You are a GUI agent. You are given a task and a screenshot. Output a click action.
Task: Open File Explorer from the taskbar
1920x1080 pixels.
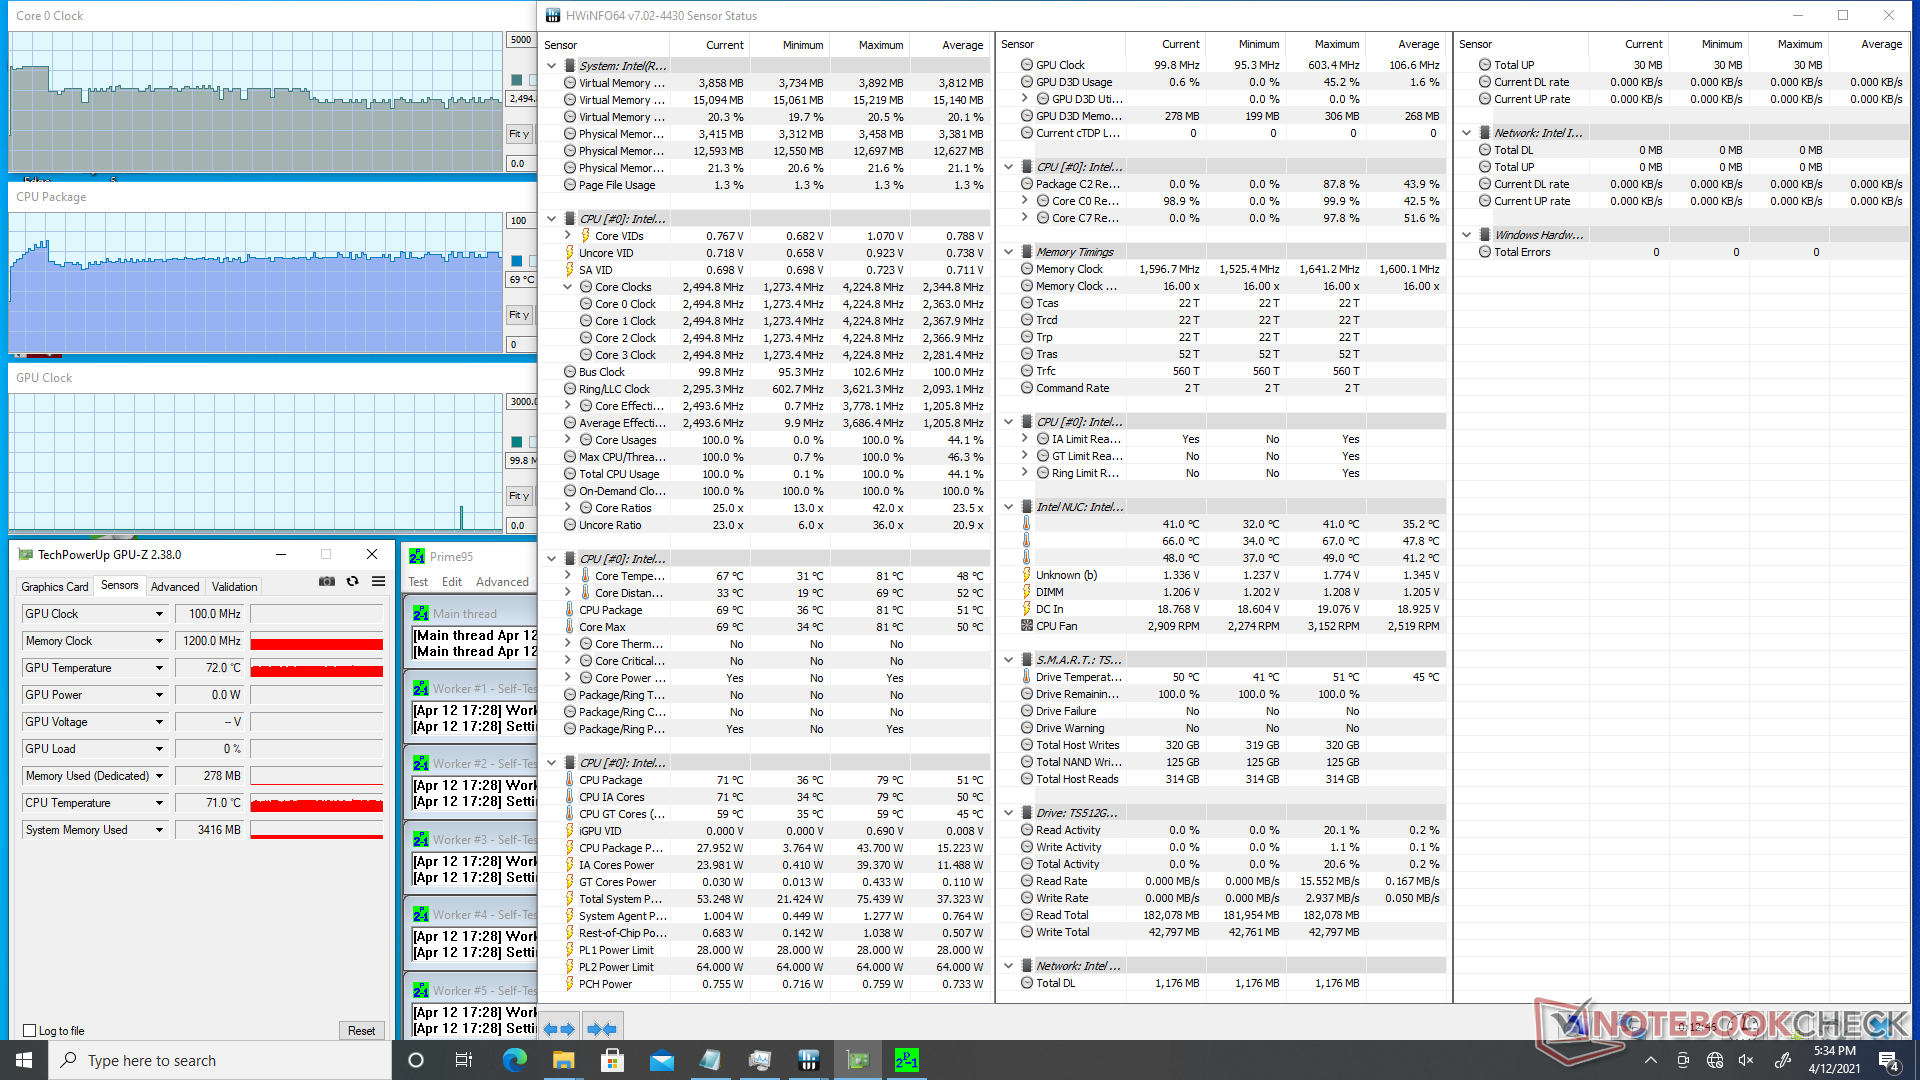[564, 1060]
